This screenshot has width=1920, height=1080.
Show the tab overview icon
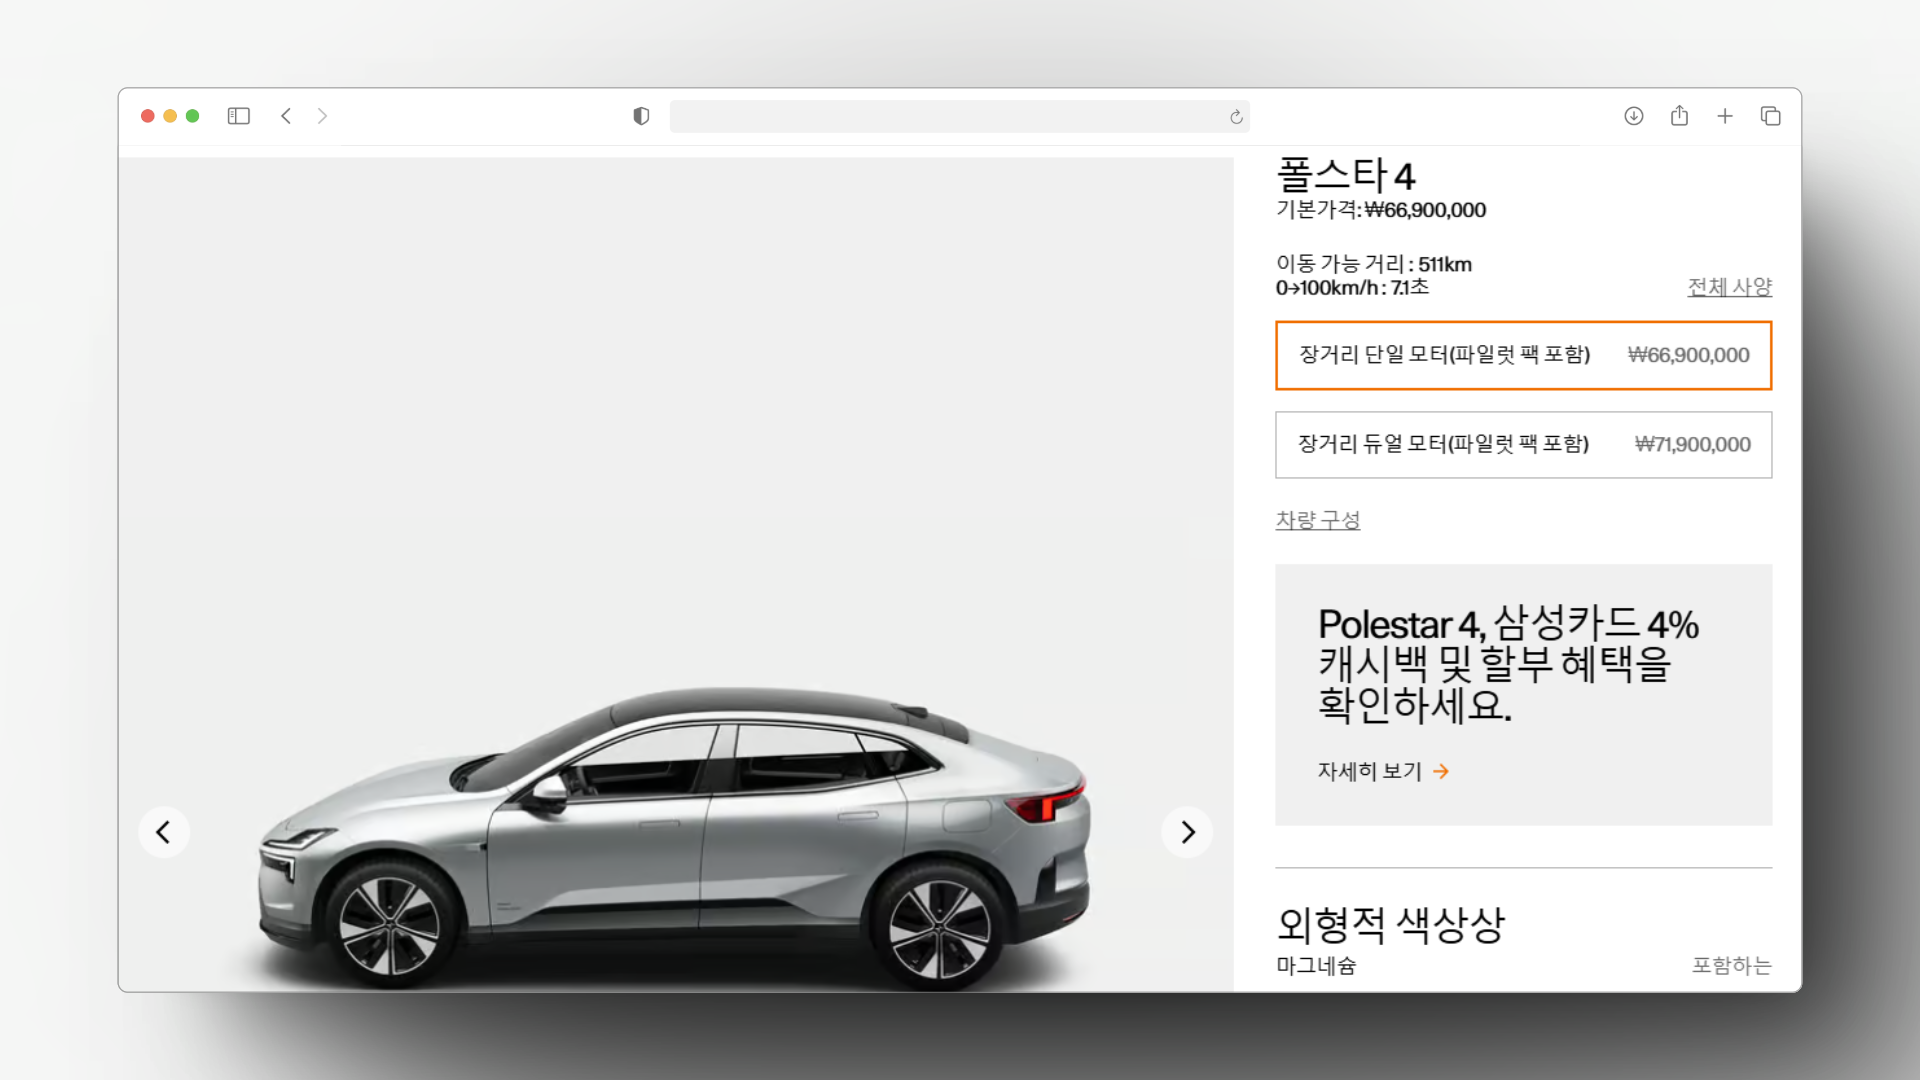click(1770, 116)
